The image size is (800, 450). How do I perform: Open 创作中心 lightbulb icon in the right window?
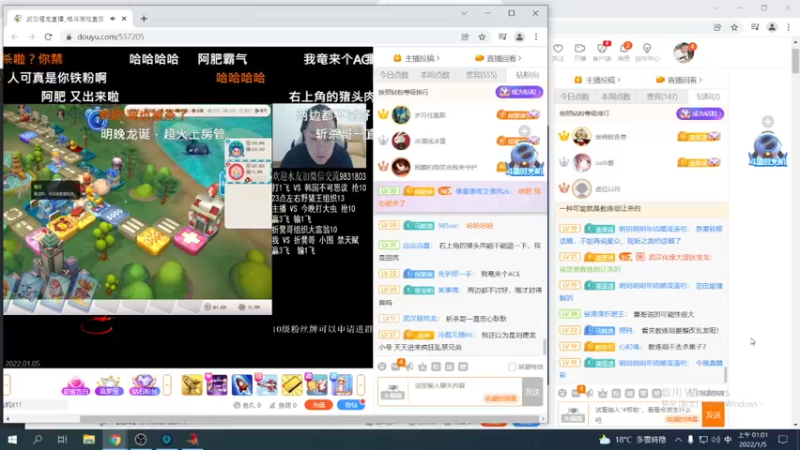tap(646, 49)
